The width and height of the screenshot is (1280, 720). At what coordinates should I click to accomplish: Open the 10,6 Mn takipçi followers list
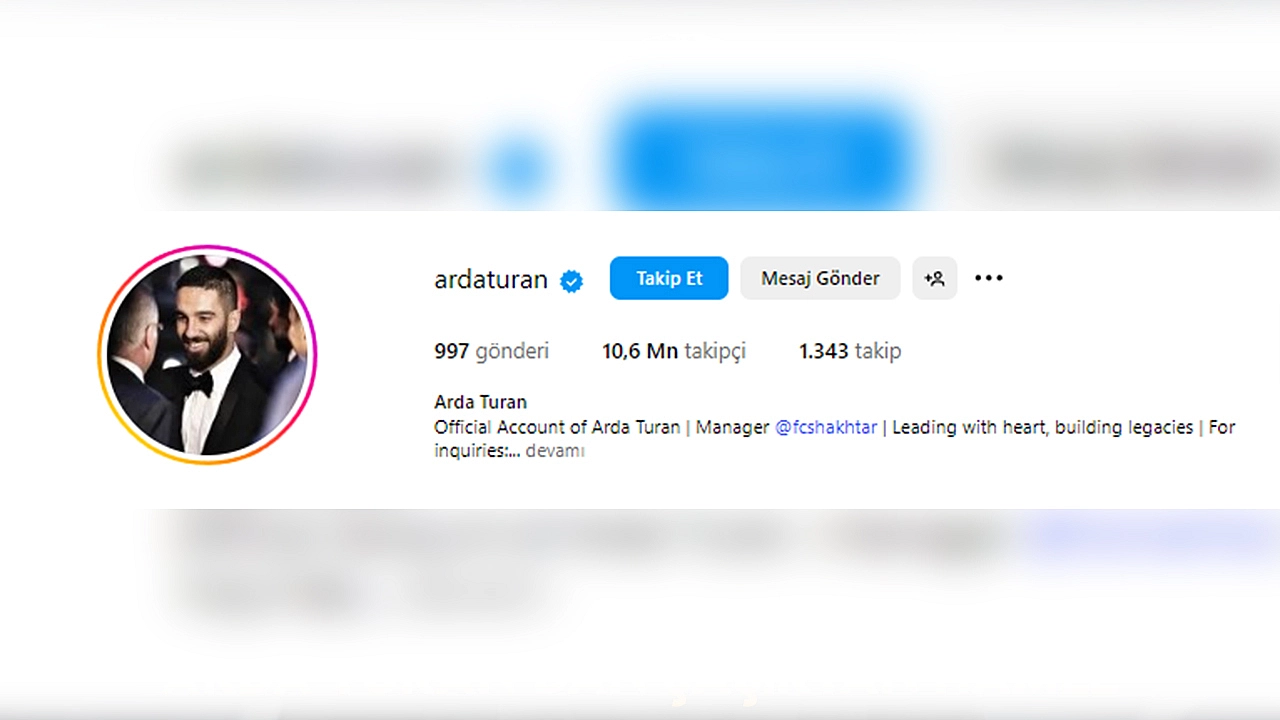pos(674,351)
